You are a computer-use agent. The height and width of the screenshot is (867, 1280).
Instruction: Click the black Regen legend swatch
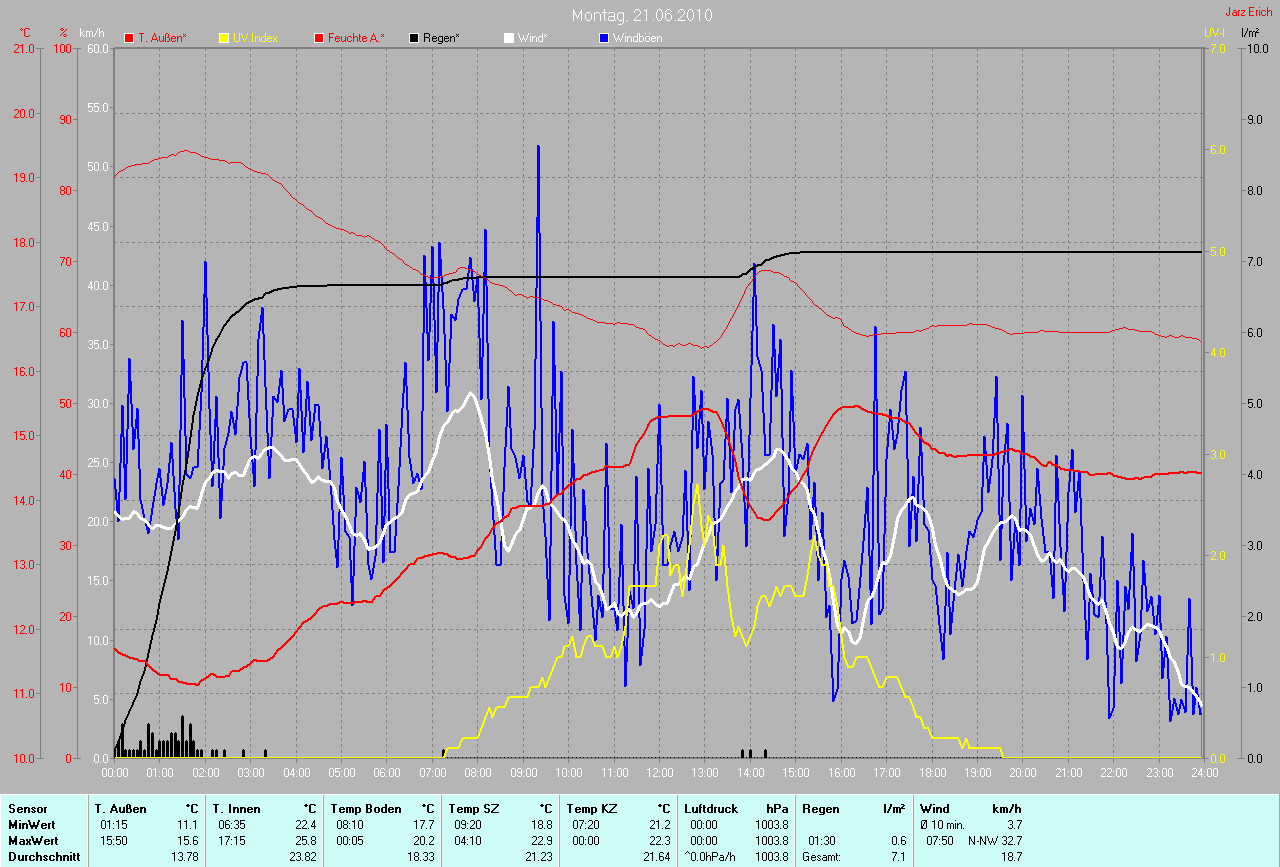tap(415, 38)
